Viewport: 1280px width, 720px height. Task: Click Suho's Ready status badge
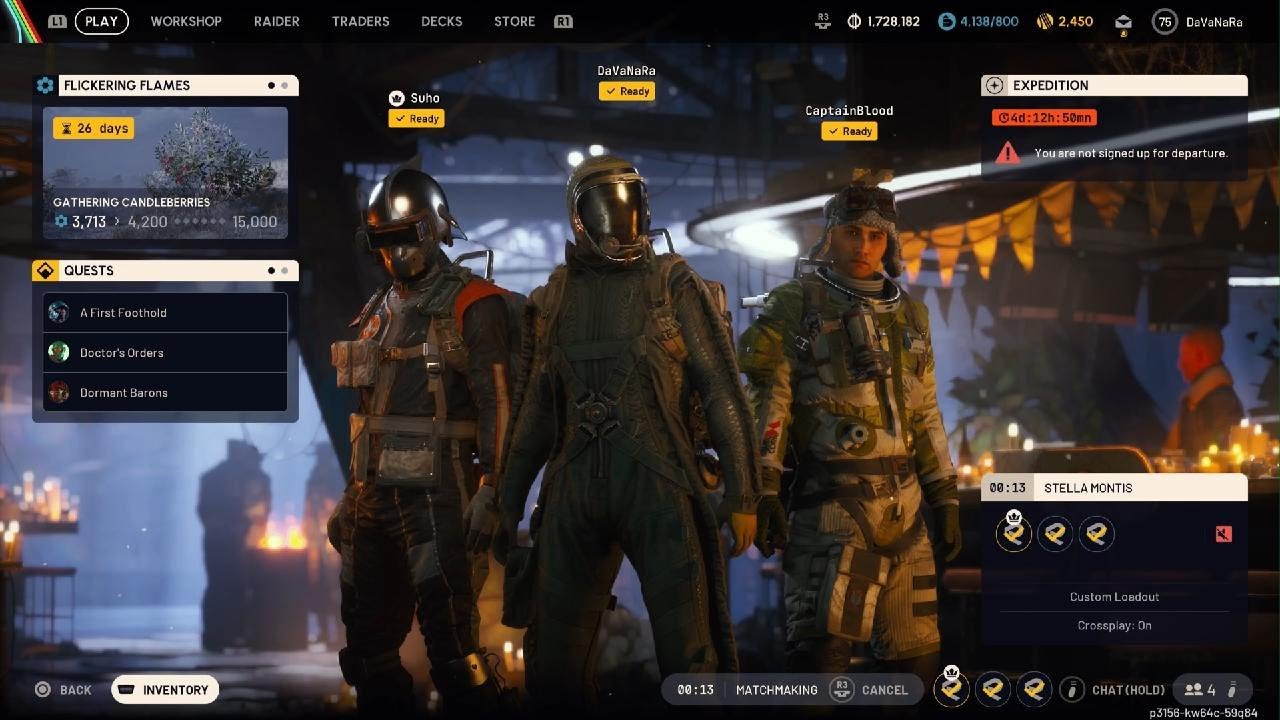click(x=417, y=119)
